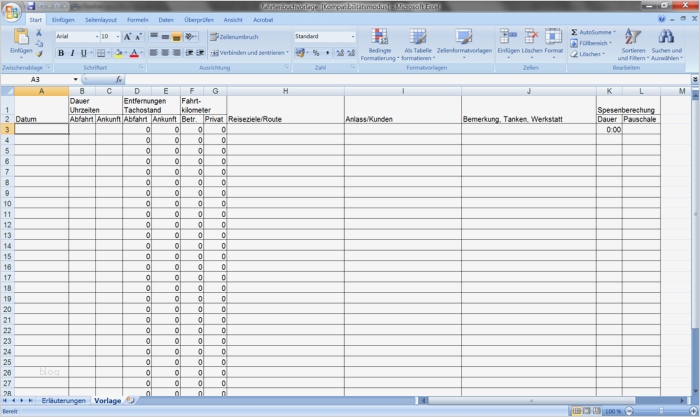Image resolution: width=700 pixels, height=417 pixels.
Task: Click Verbinden und zentrieren
Action: [249, 53]
